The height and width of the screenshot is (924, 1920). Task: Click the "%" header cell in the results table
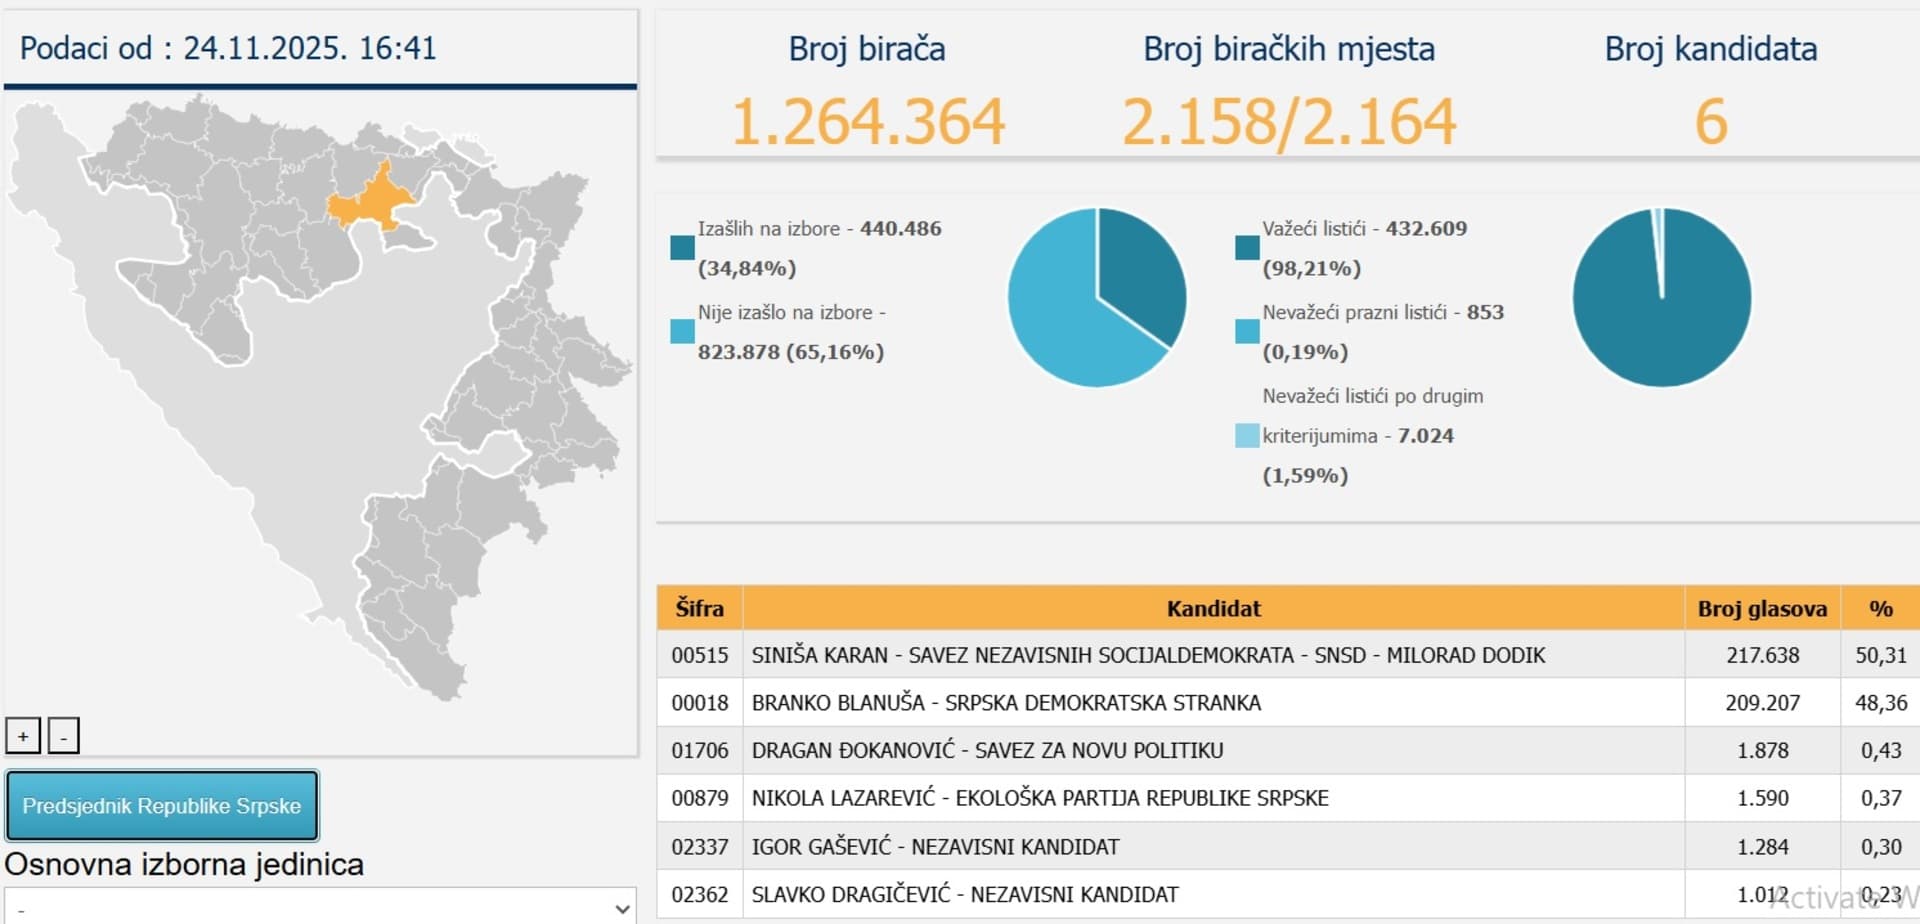click(x=1880, y=608)
